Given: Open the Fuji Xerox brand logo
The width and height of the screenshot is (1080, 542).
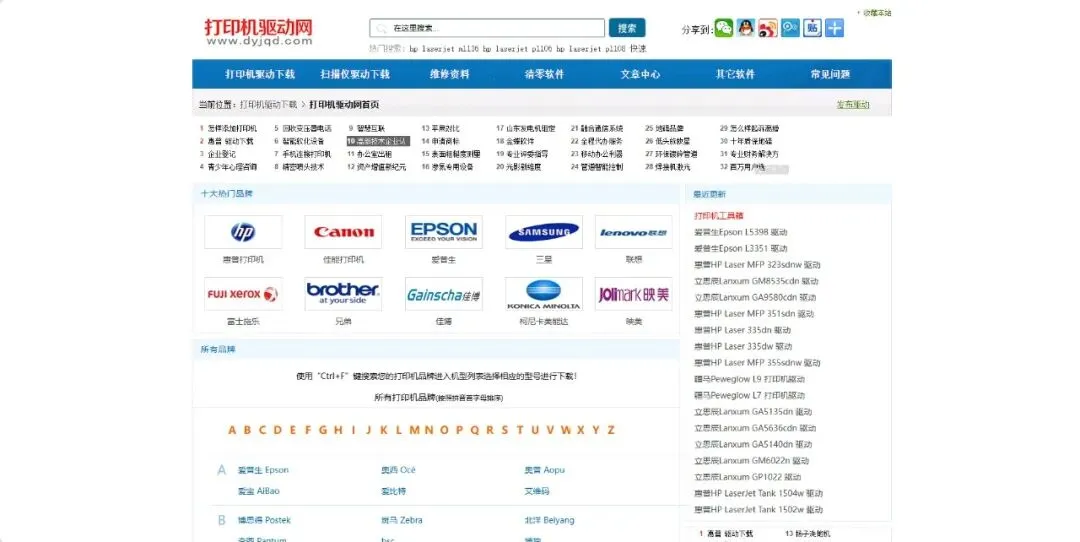Looking at the screenshot, I should point(243,294).
